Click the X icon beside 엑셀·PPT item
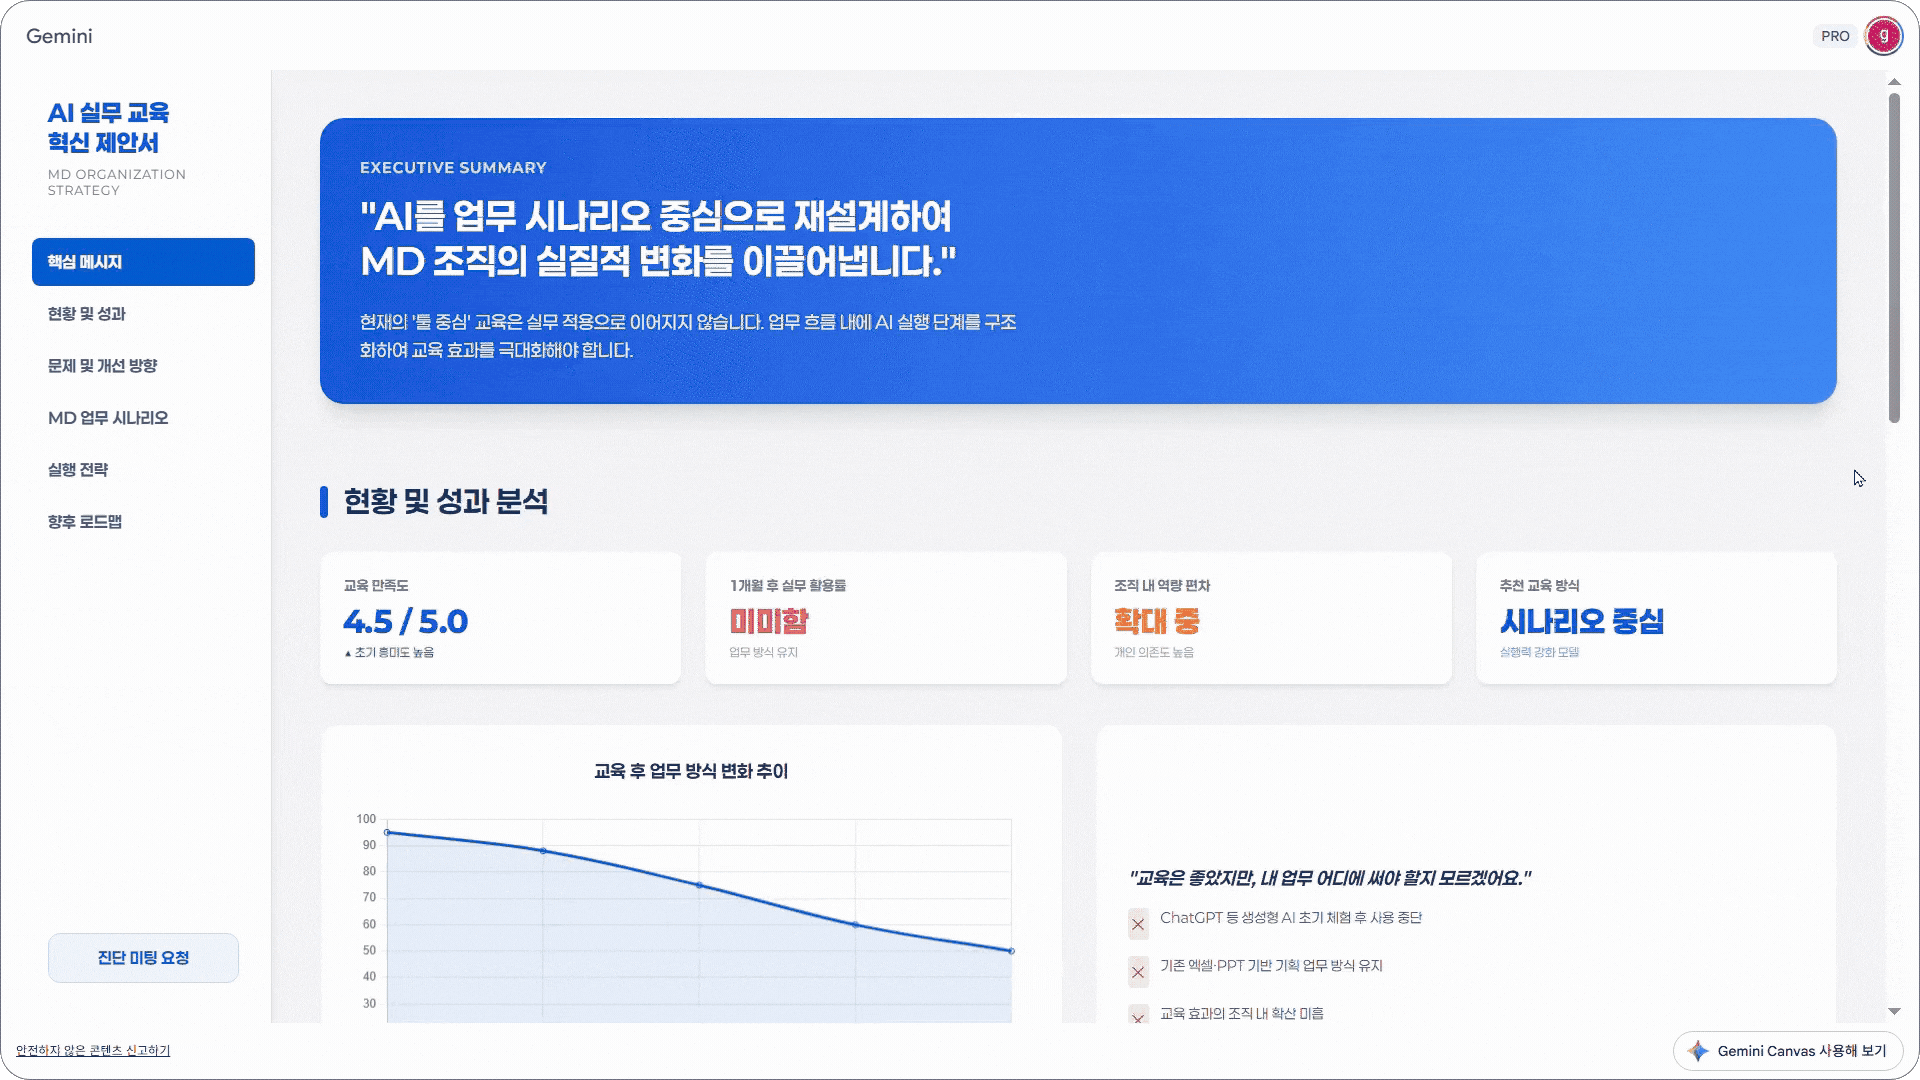1920x1080 pixels. (1138, 972)
